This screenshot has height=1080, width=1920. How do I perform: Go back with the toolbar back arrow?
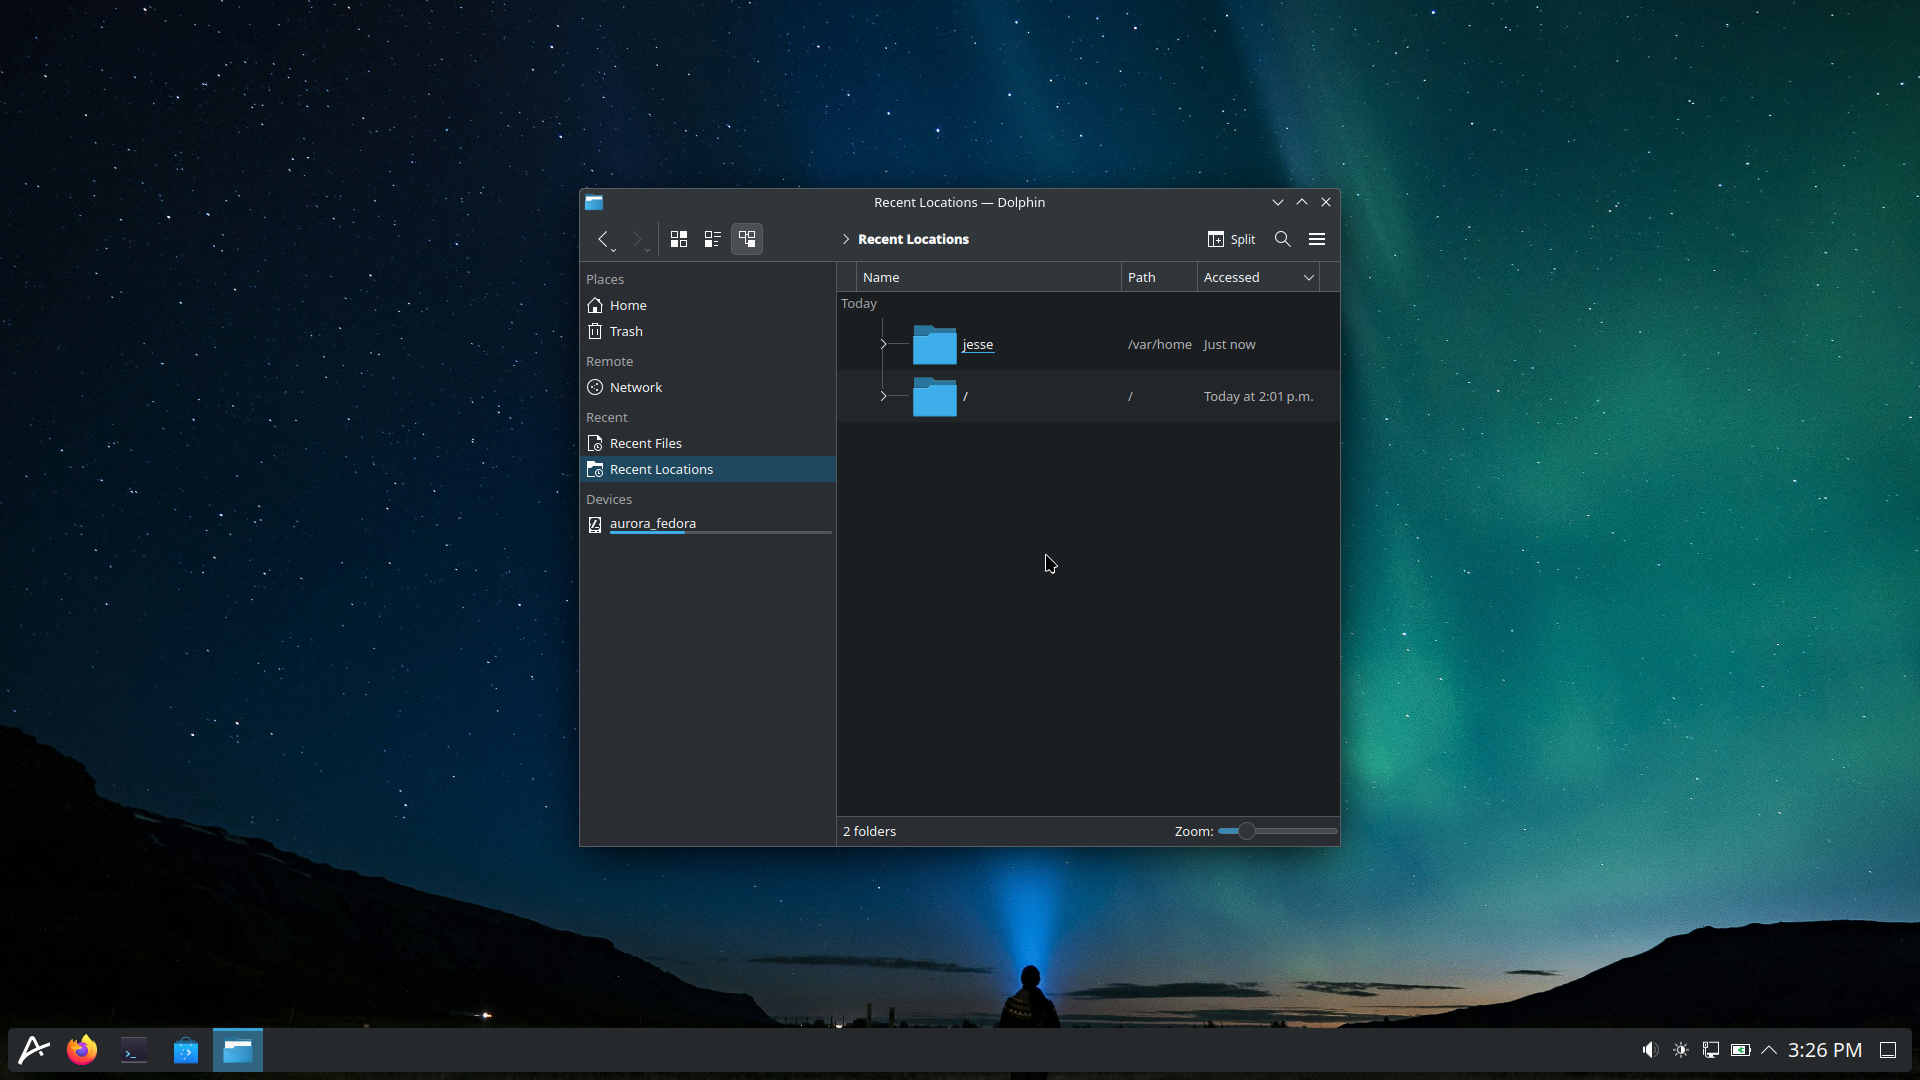coord(603,239)
